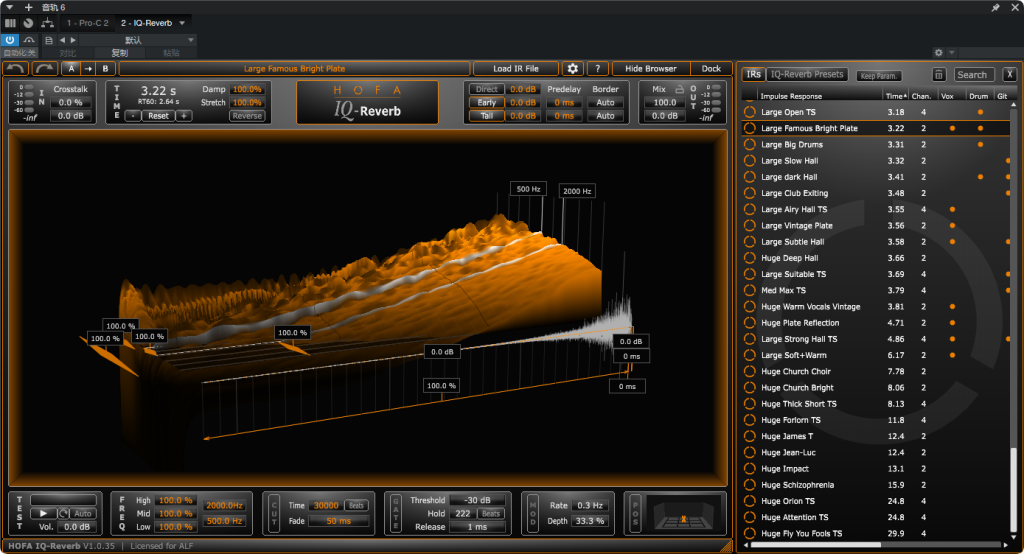Screen dimensions: 1024x554
Task: Expand track menu triangle top left
Action: pyautogui.click(x=9, y=7)
